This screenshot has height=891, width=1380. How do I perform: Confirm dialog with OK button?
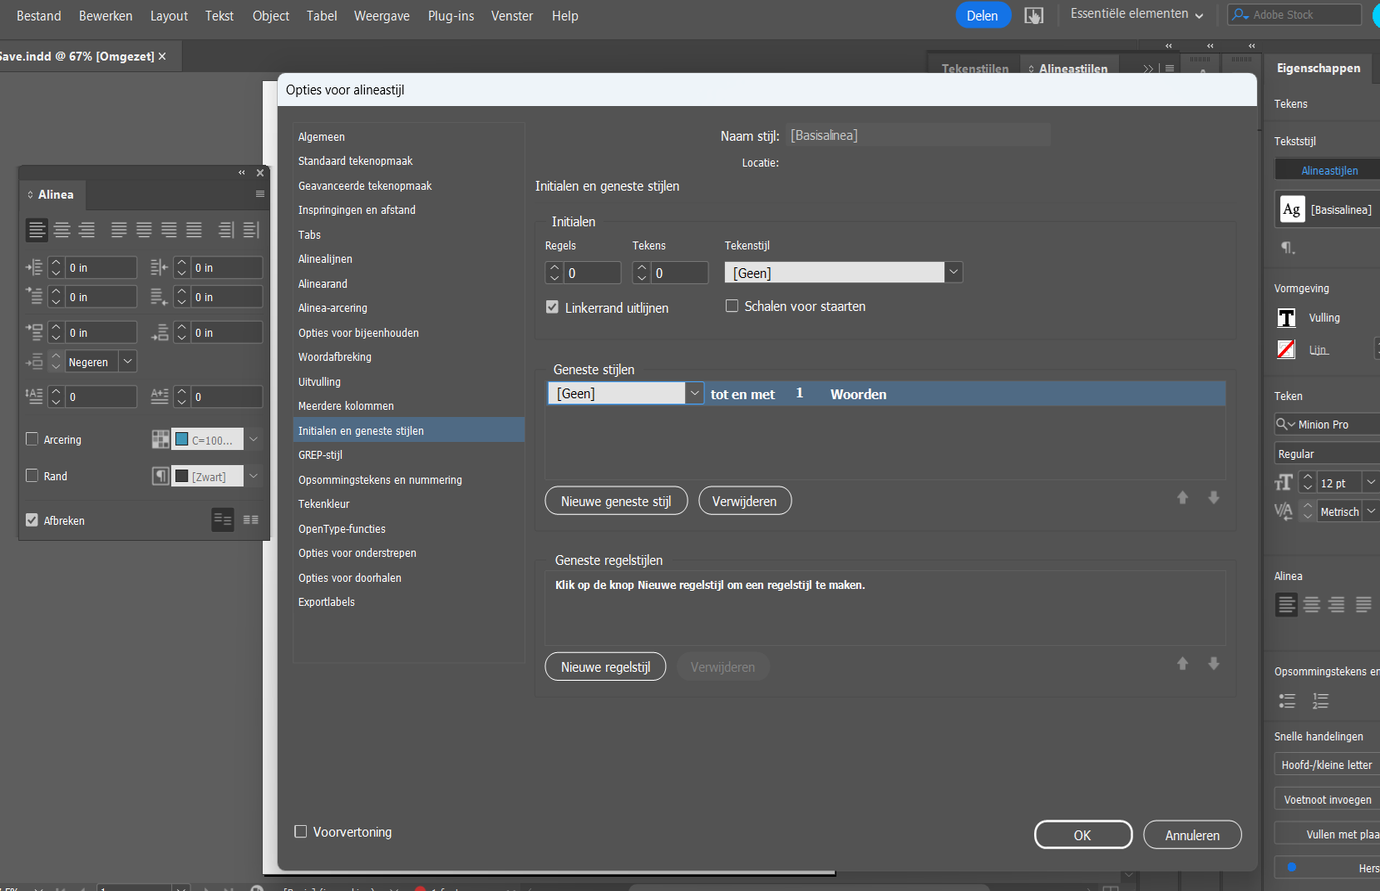[x=1083, y=835]
